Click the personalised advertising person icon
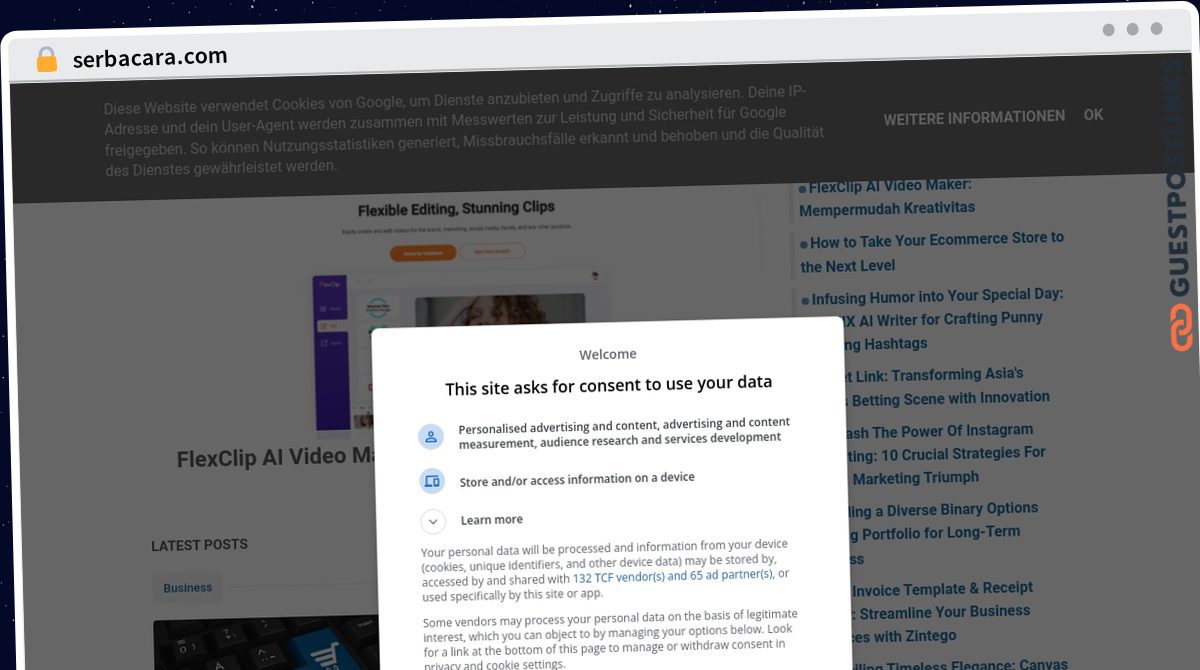The height and width of the screenshot is (670, 1200). (x=431, y=436)
